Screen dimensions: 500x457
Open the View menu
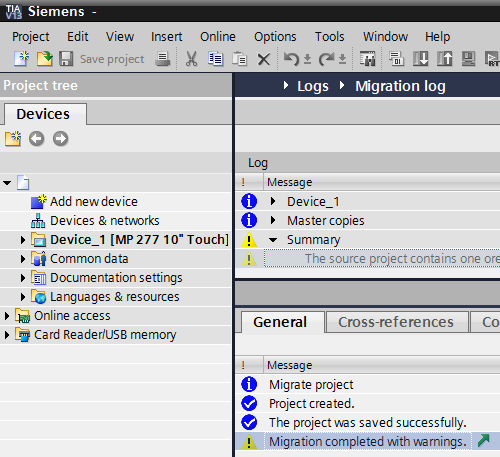click(120, 37)
